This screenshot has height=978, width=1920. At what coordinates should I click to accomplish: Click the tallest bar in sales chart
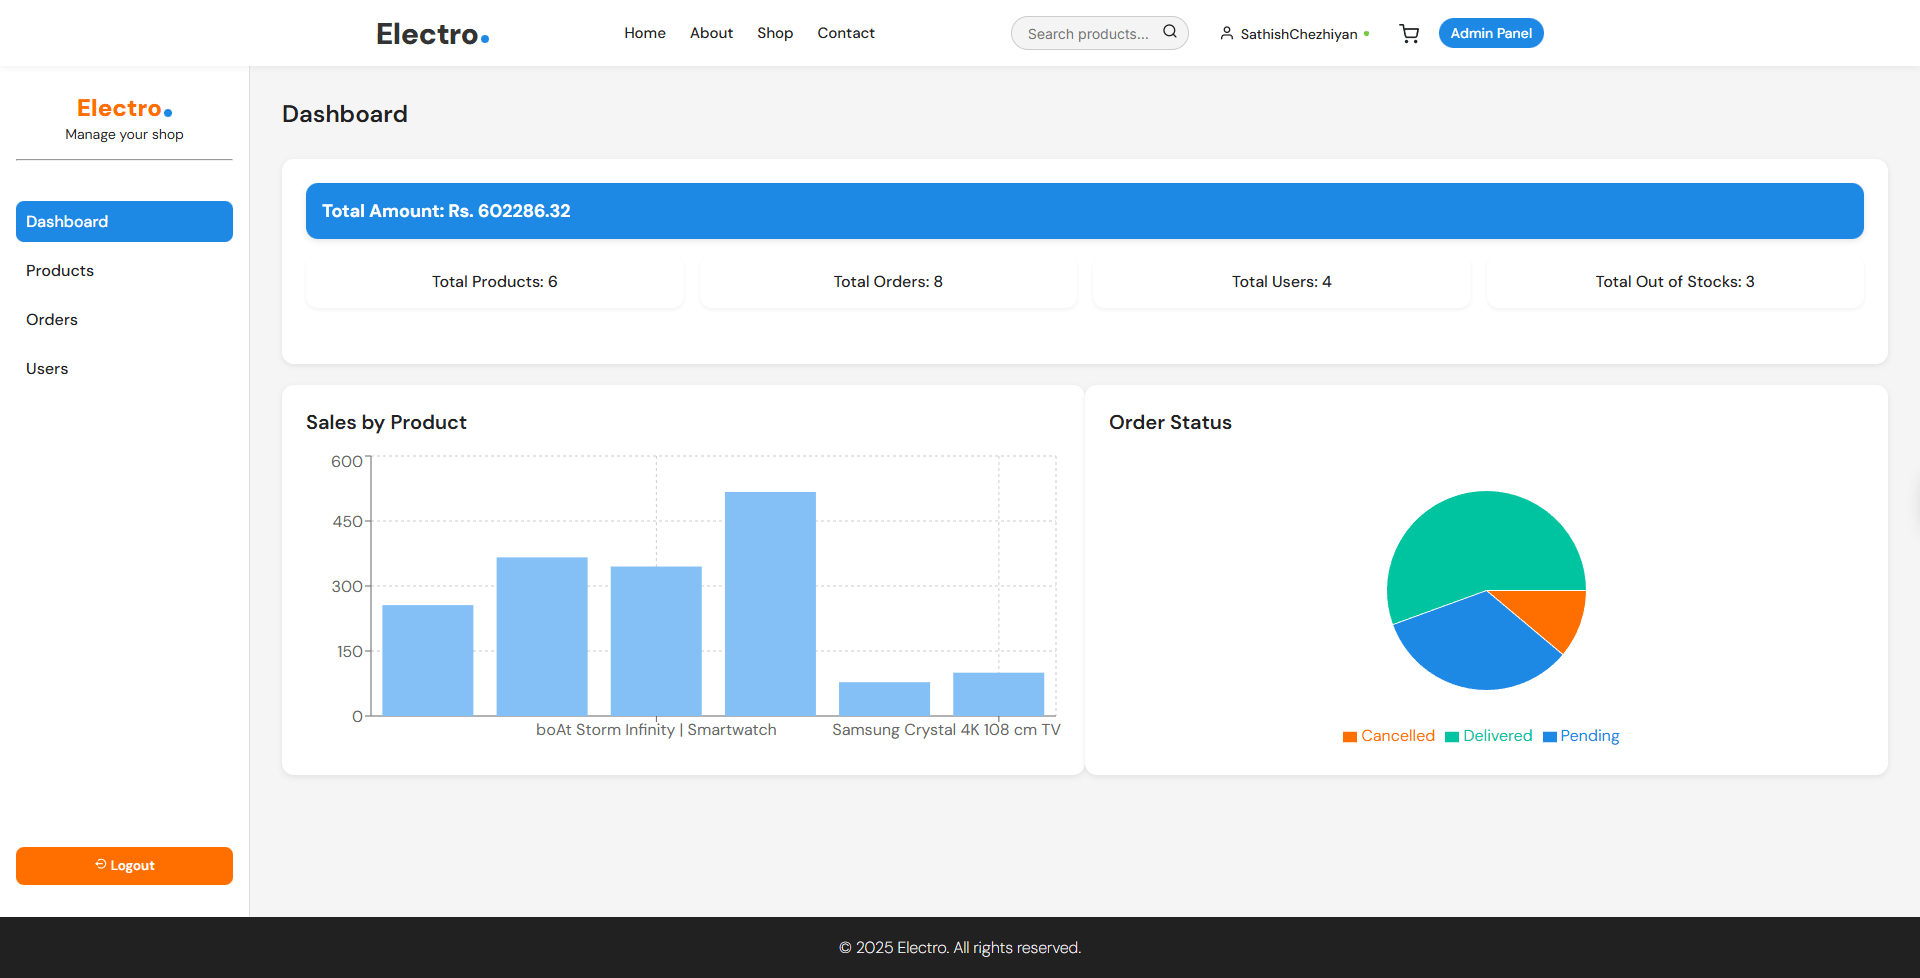pyautogui.click(x=770, y=603)
